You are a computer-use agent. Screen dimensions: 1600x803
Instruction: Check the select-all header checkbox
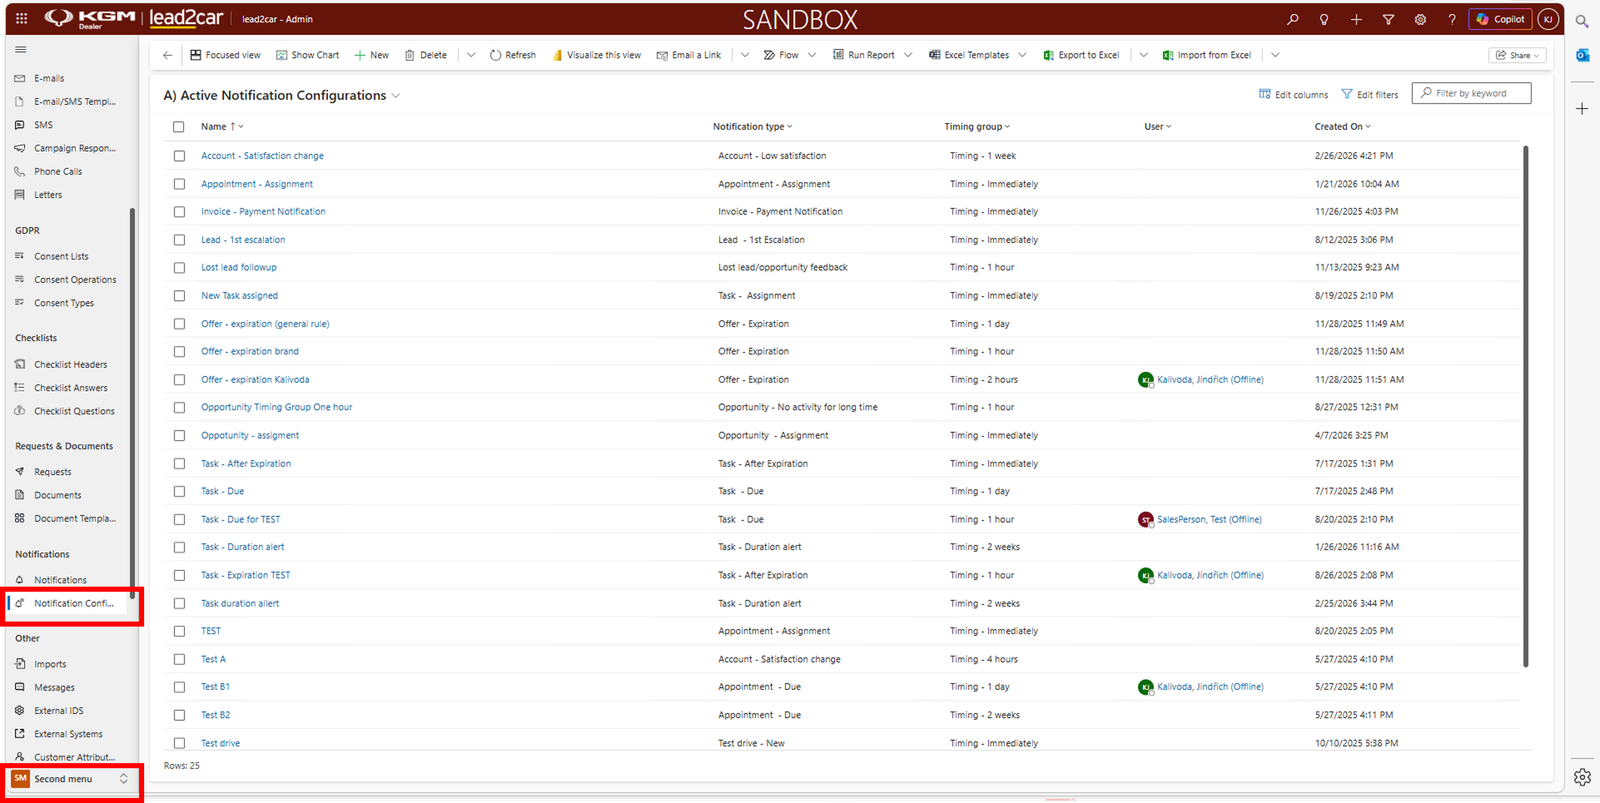coord(179,127)
